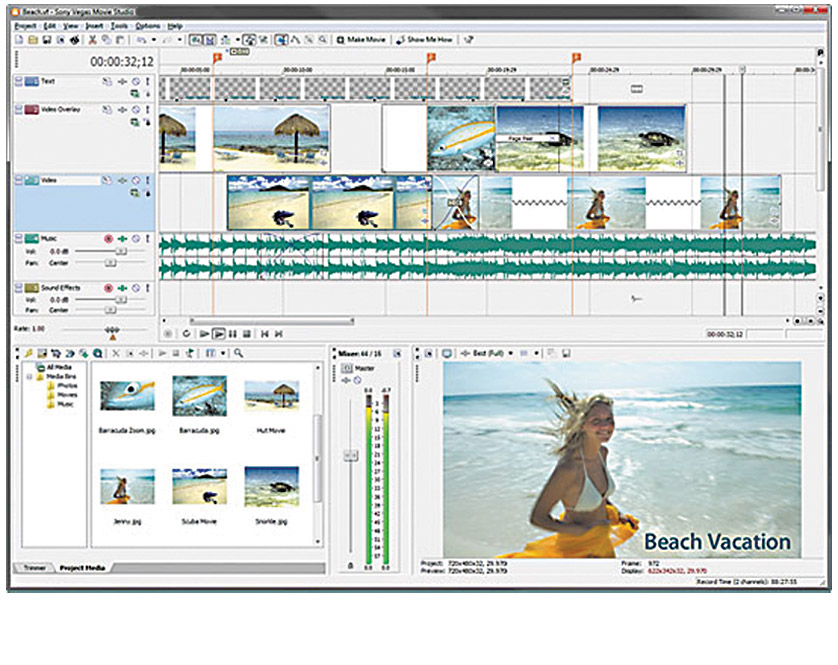Click the Paste icon in main toolbar

point(120,40)
